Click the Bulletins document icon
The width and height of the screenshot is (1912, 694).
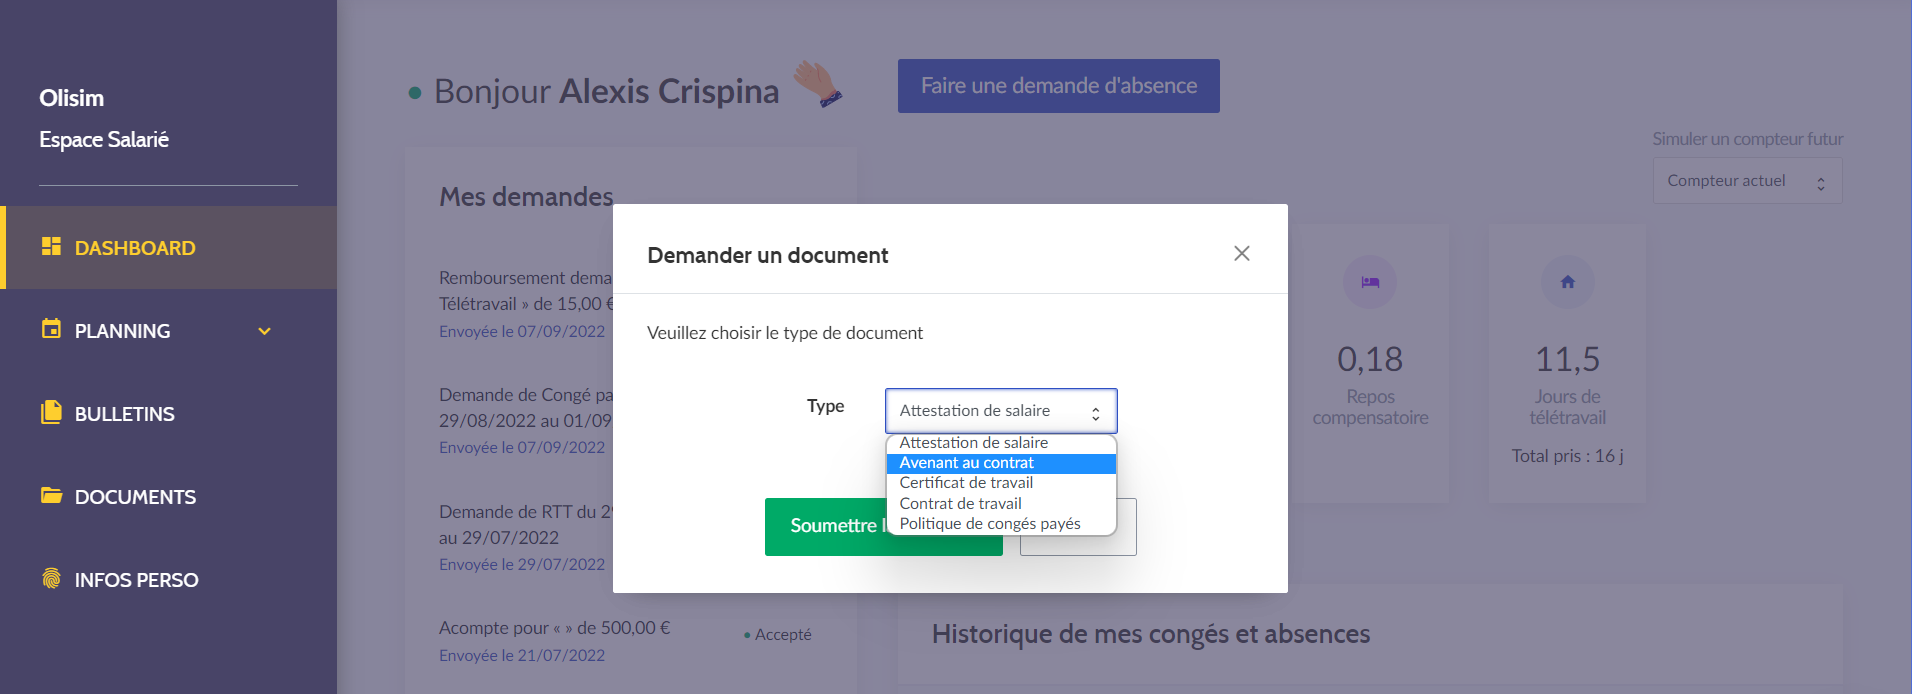(51, 412)
